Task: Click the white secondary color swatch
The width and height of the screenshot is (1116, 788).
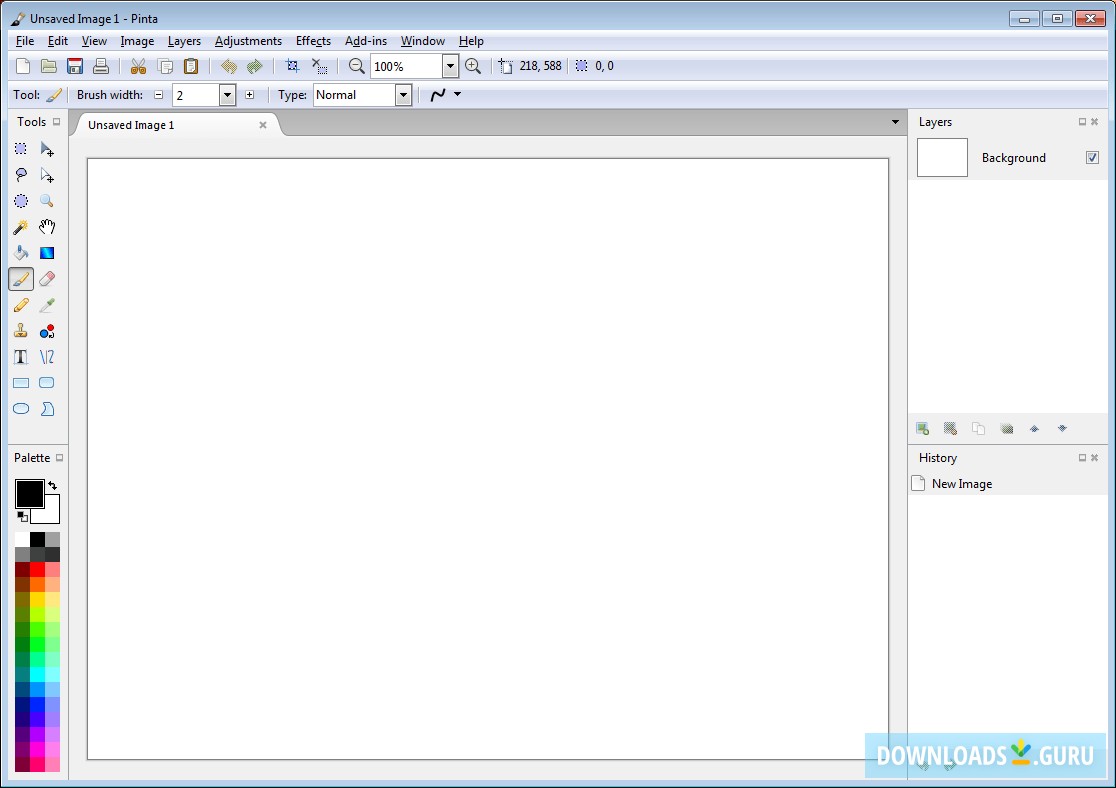Action: [x=48, y=513]
